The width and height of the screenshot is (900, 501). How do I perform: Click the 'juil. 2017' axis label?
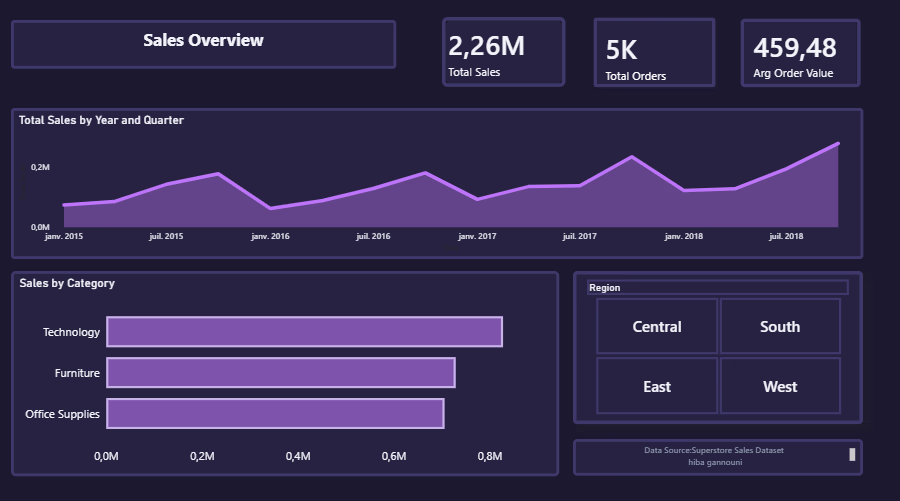[x=580, y=236]
